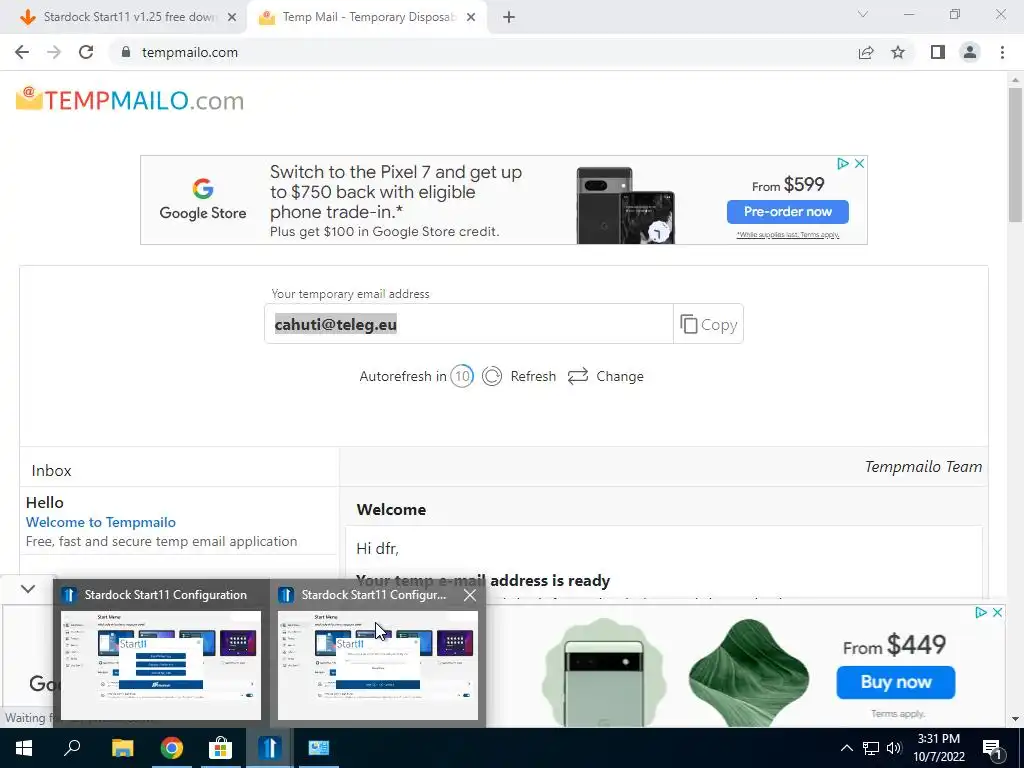
Task: Open the browser side panel icon
Action: (938, 52)
